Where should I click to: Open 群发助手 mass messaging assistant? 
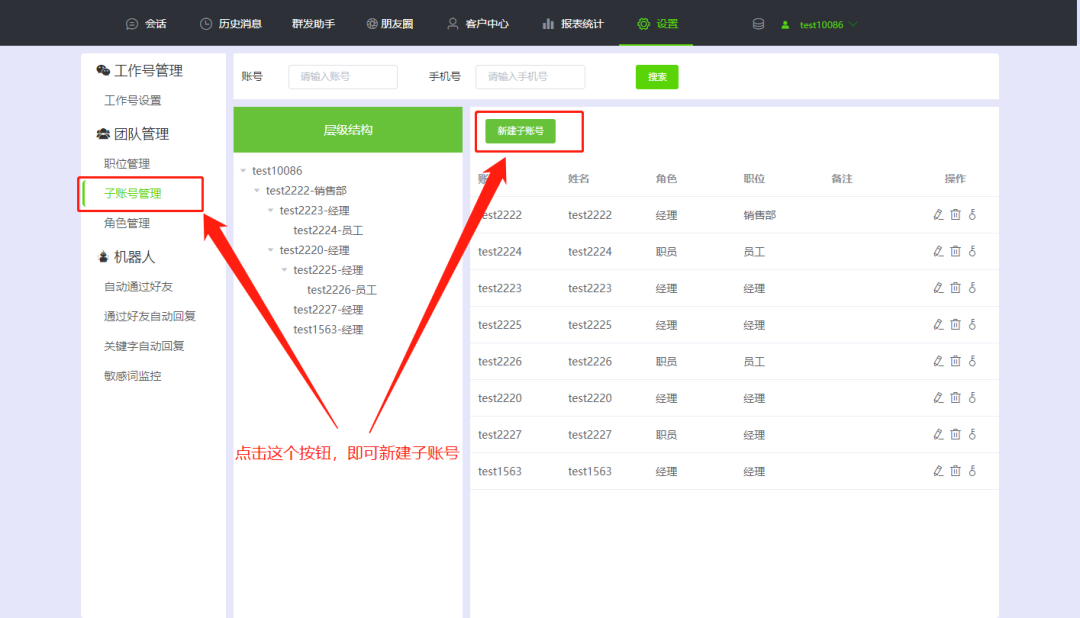(x=315, y=22)
